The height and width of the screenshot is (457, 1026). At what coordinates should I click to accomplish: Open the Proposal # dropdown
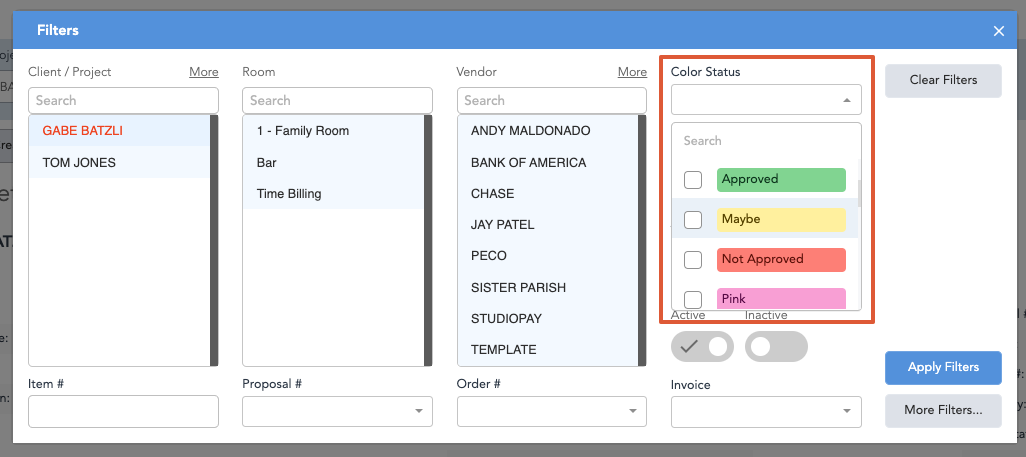pyautogui.click(x=337, y=411)
